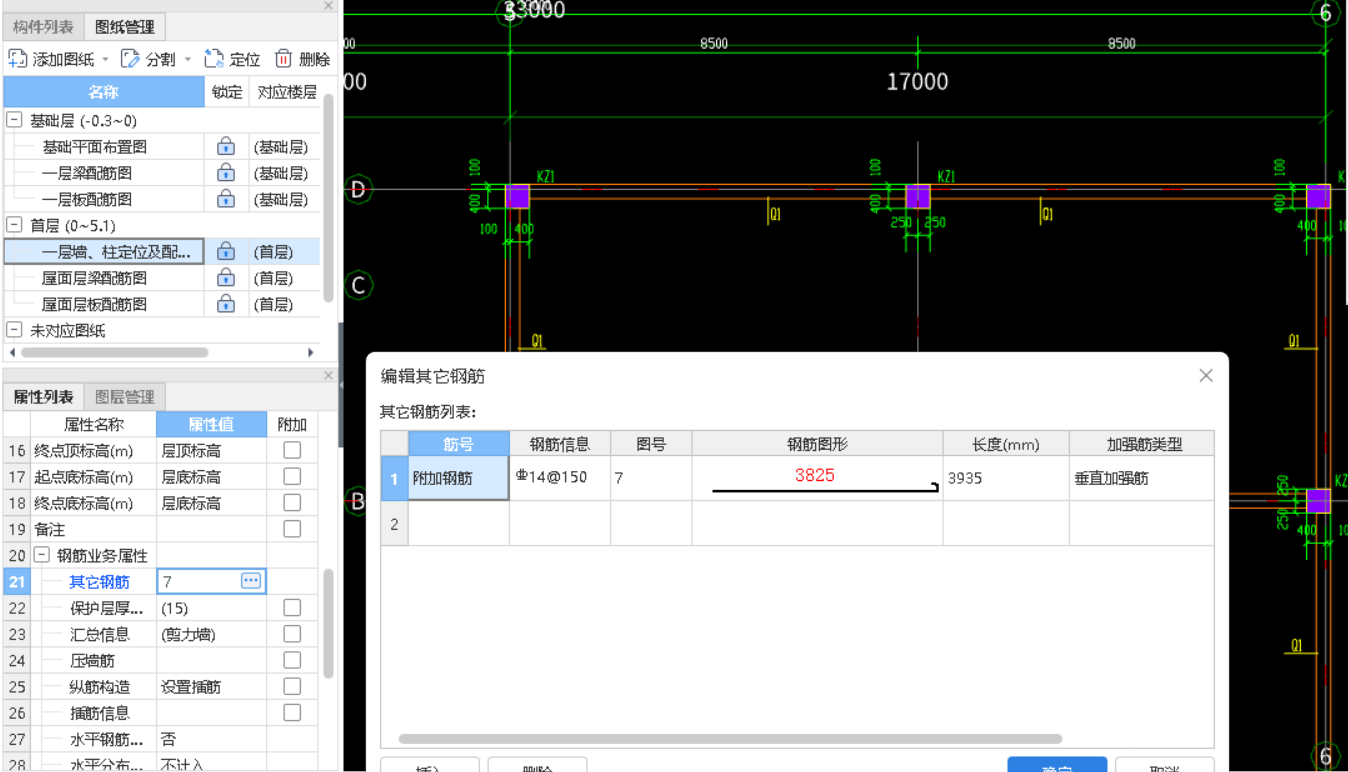Check 附加 box for 备注
The height and width of the screenshot is (772, 1348).
[292, 528]
